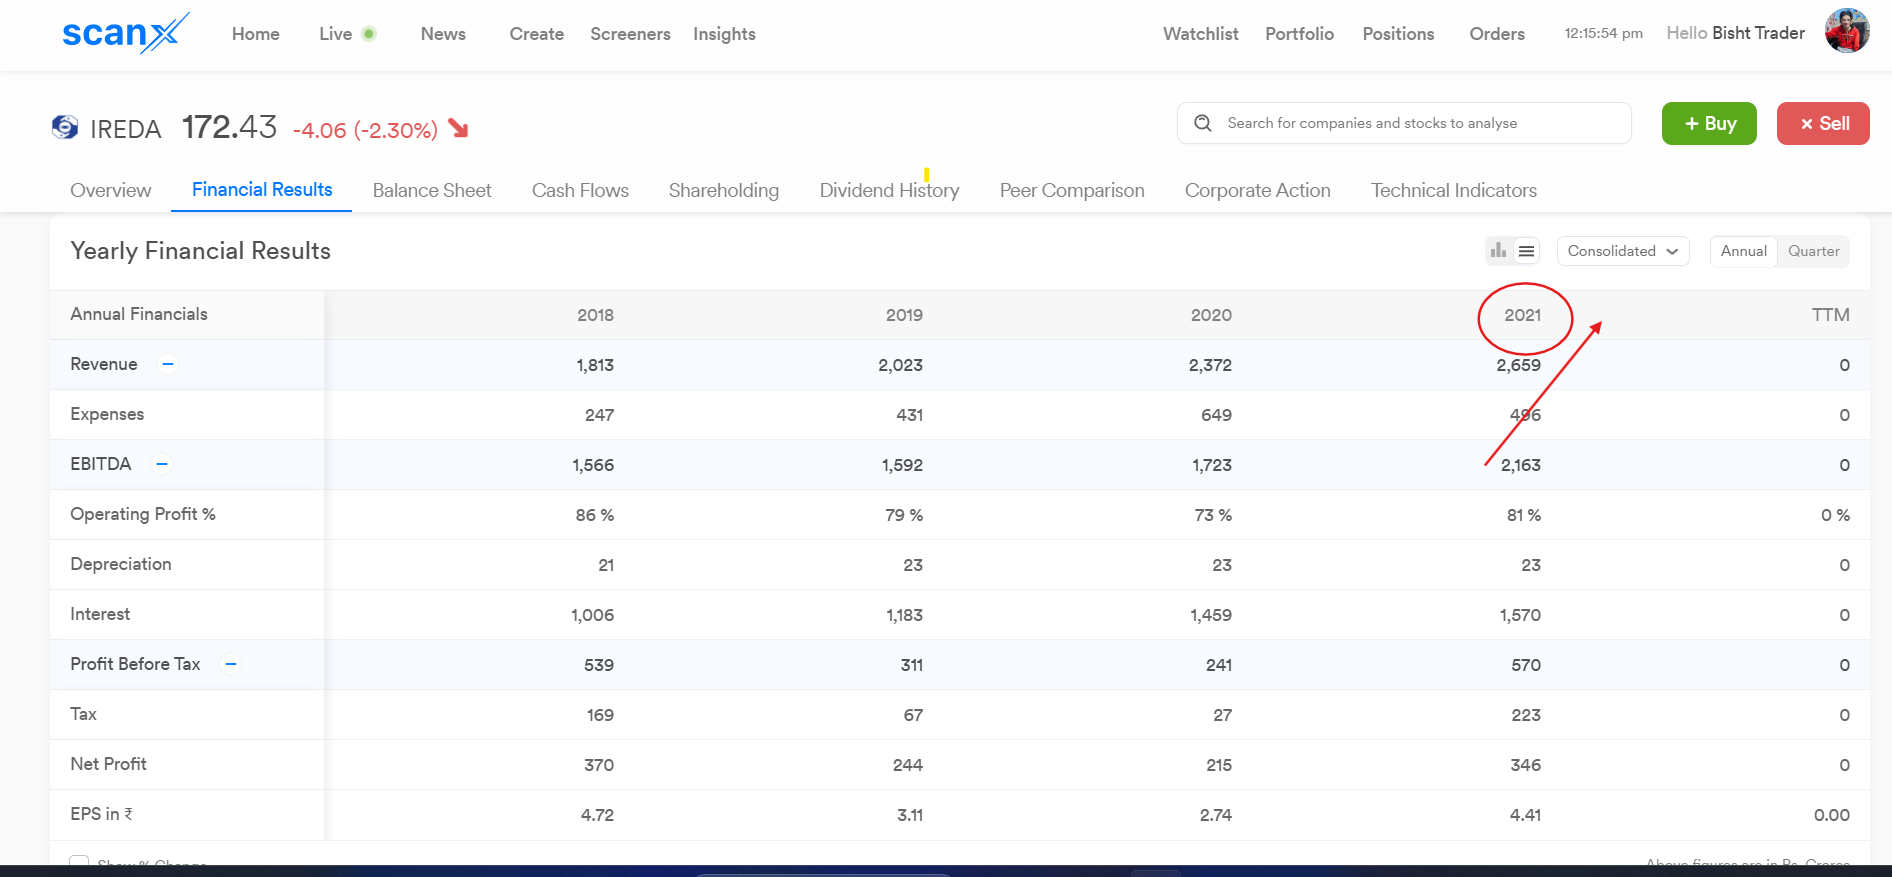The height and width of the screenshot is (877, 1892).
Task: Open the Watchlist
Action: (x=1201, y=34)
